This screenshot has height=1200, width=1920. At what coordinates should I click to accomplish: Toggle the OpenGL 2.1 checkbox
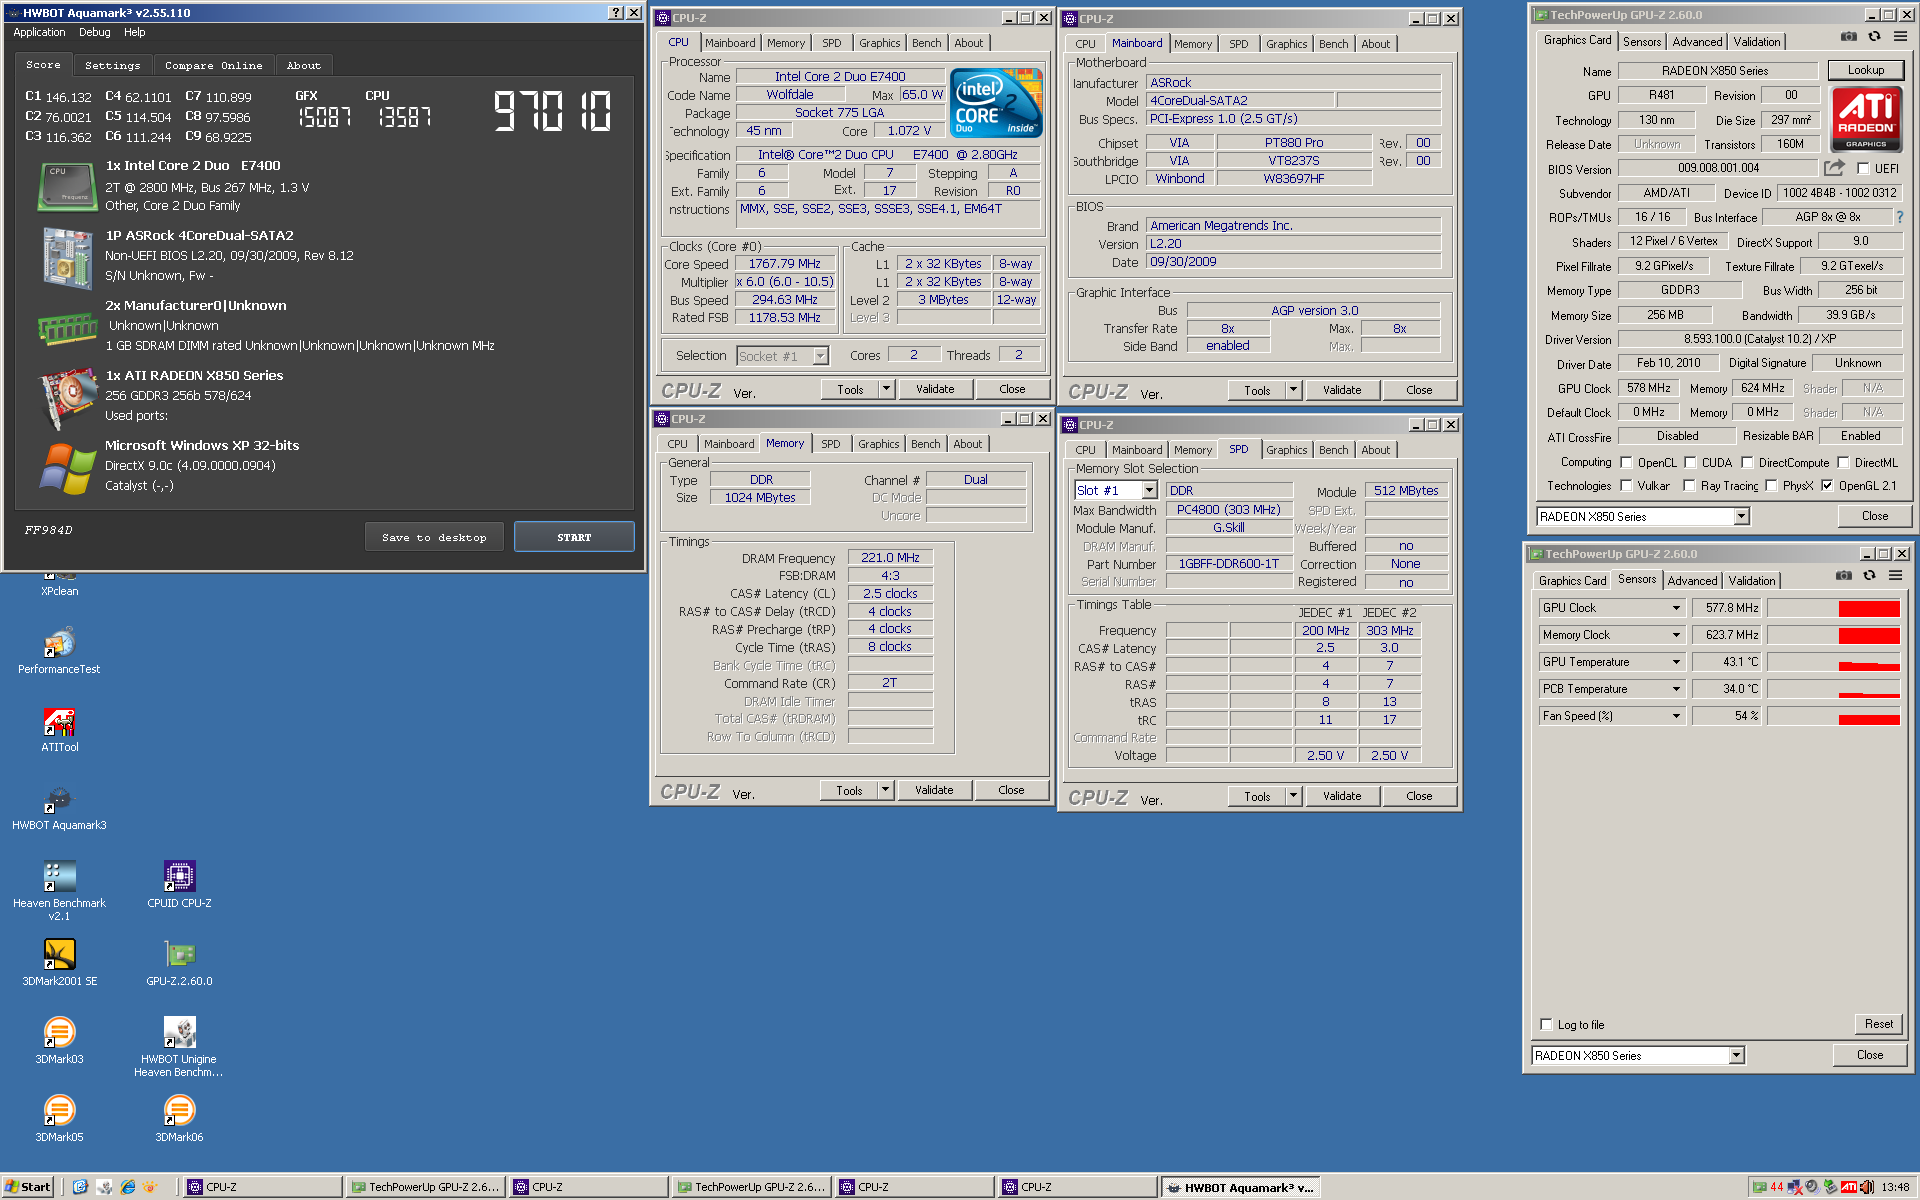(1827, 486)
